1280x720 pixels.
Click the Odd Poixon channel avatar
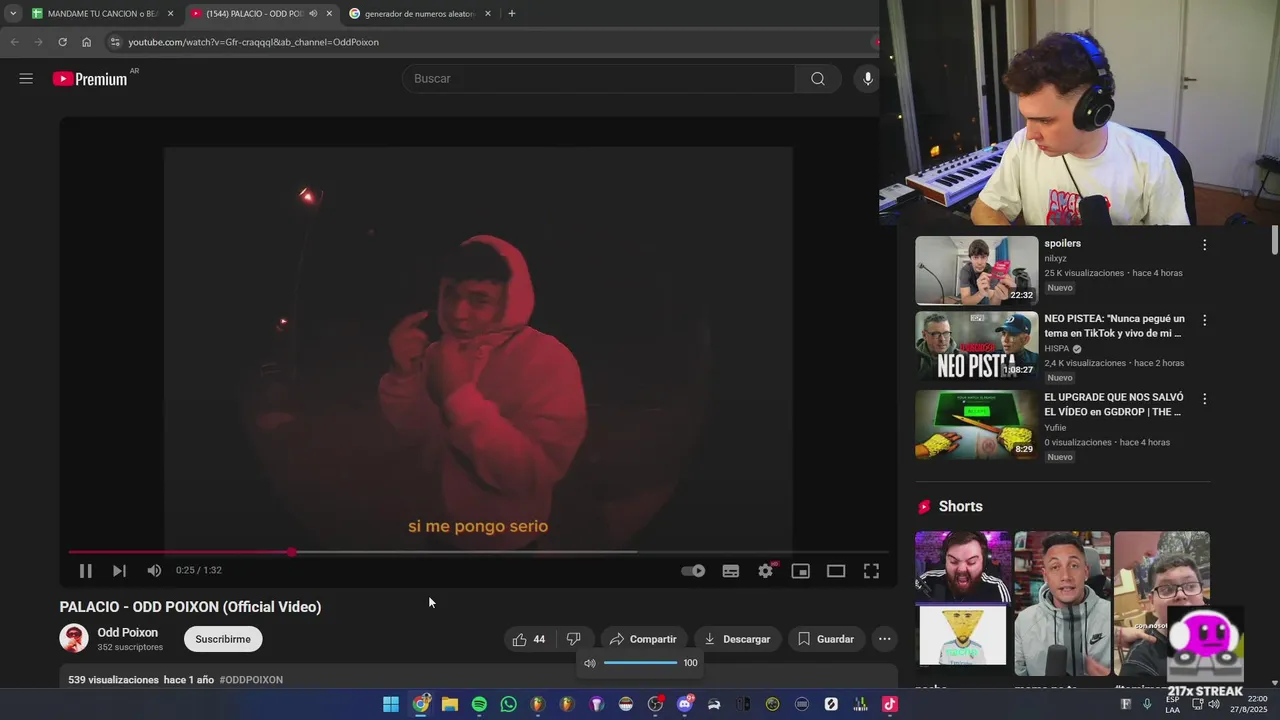click(x=74, y=638)
